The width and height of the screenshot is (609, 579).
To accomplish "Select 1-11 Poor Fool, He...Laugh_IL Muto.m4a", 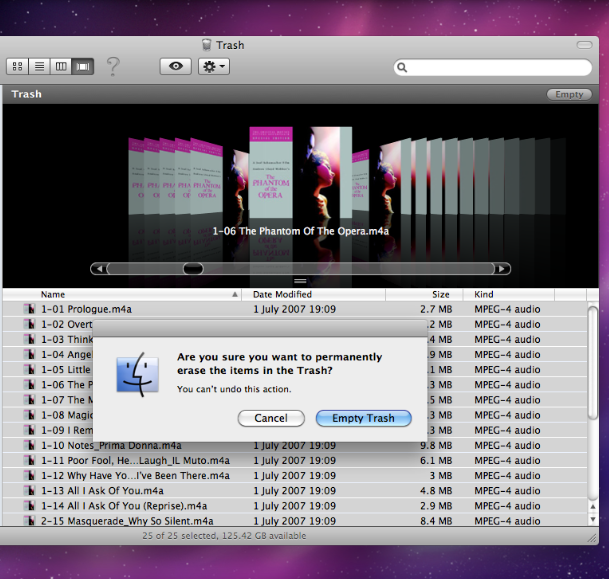I will [295, 461].
